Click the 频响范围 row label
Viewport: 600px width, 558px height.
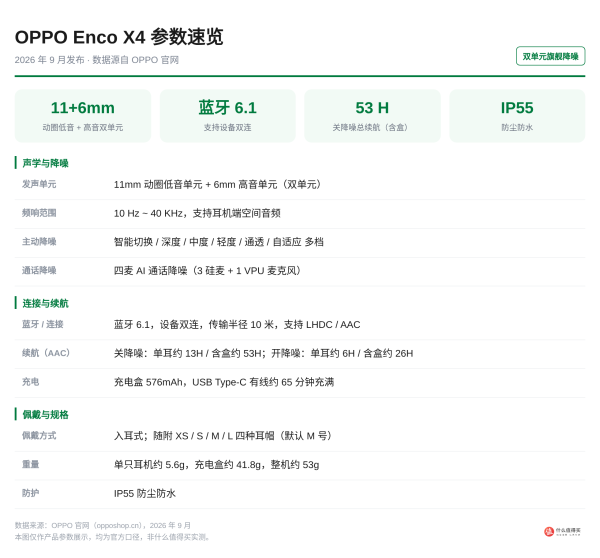coord(39,213)
